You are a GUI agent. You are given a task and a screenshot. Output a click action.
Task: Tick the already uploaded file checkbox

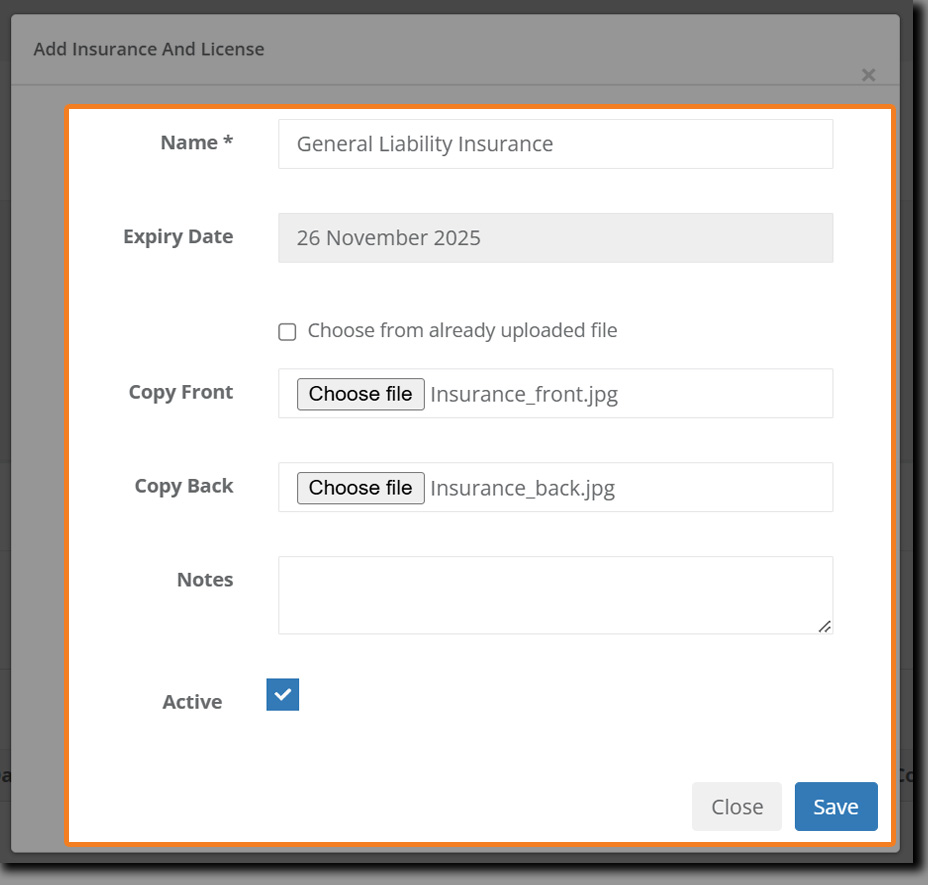[x=287, y=332]
